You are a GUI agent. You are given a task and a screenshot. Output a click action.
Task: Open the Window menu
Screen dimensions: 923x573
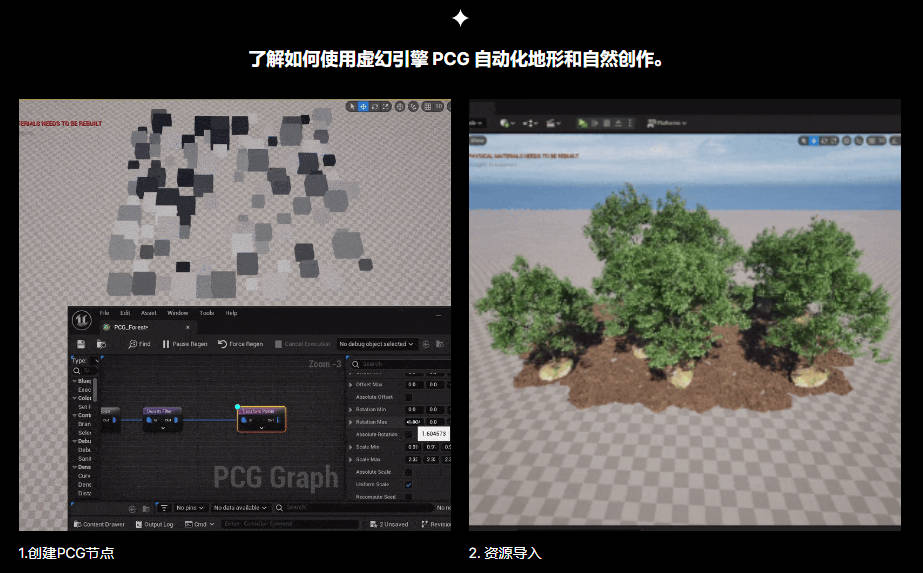(177, 313)
